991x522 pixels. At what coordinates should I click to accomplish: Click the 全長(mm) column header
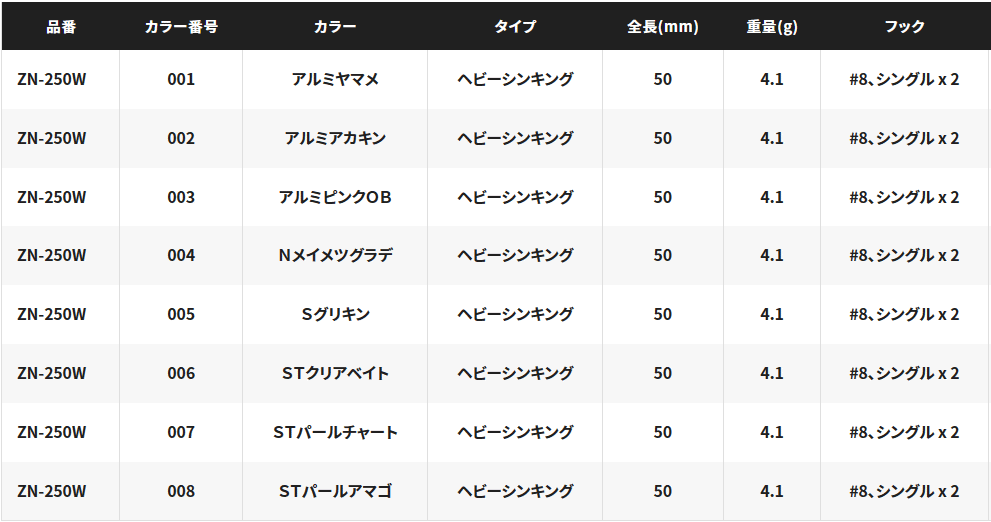click(662, 27)
